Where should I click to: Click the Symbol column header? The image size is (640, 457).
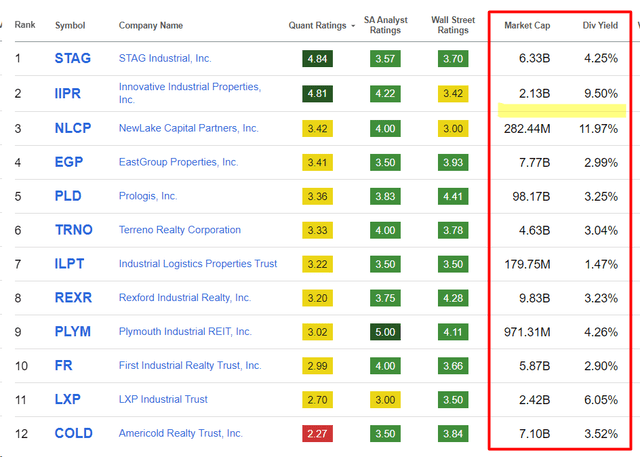70,25
